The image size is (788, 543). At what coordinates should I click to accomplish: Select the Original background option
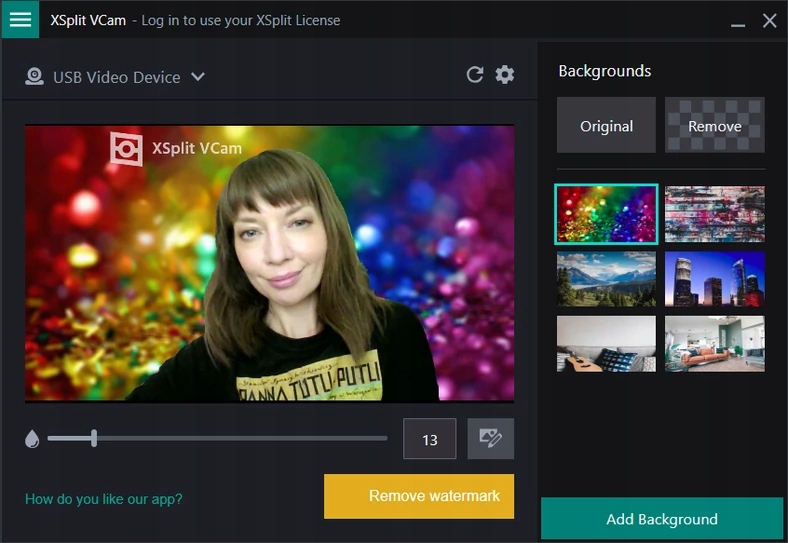tap(606, 125)
